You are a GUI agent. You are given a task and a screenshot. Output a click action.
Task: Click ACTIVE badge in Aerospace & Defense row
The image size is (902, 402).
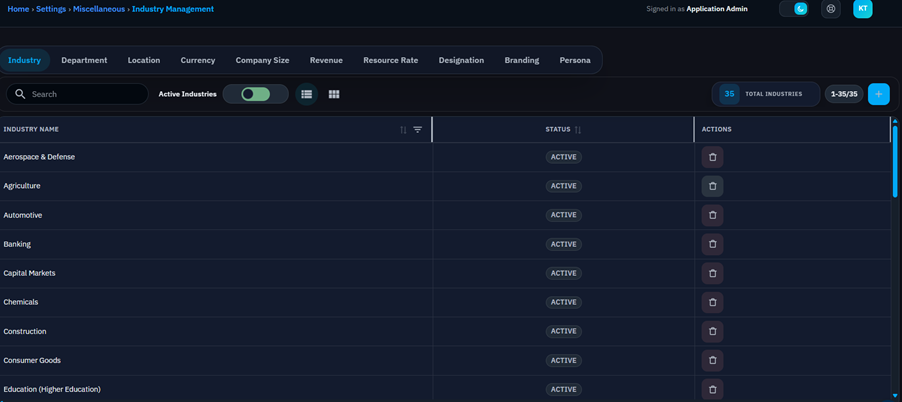564,157
